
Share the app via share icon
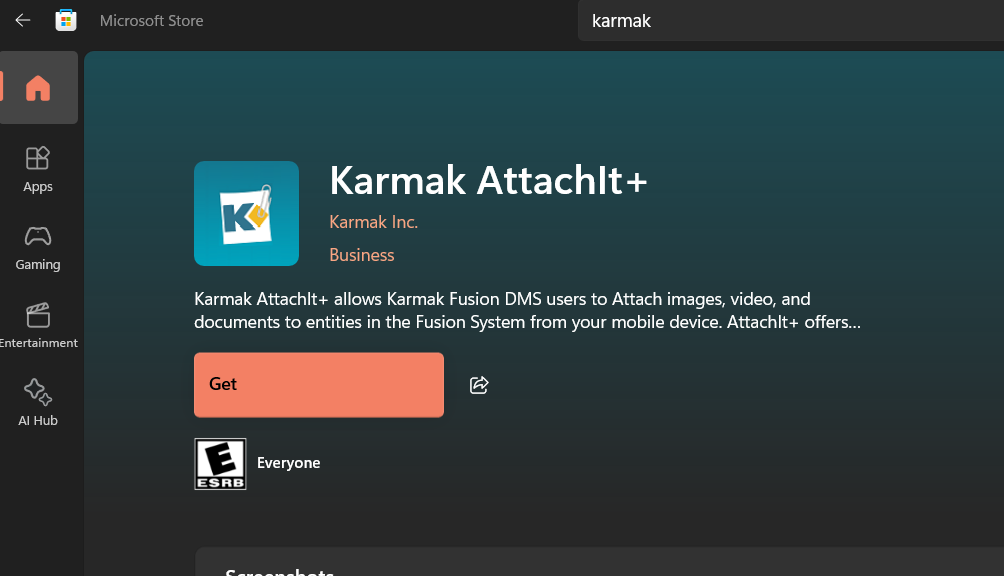click(x=479, y=385)
